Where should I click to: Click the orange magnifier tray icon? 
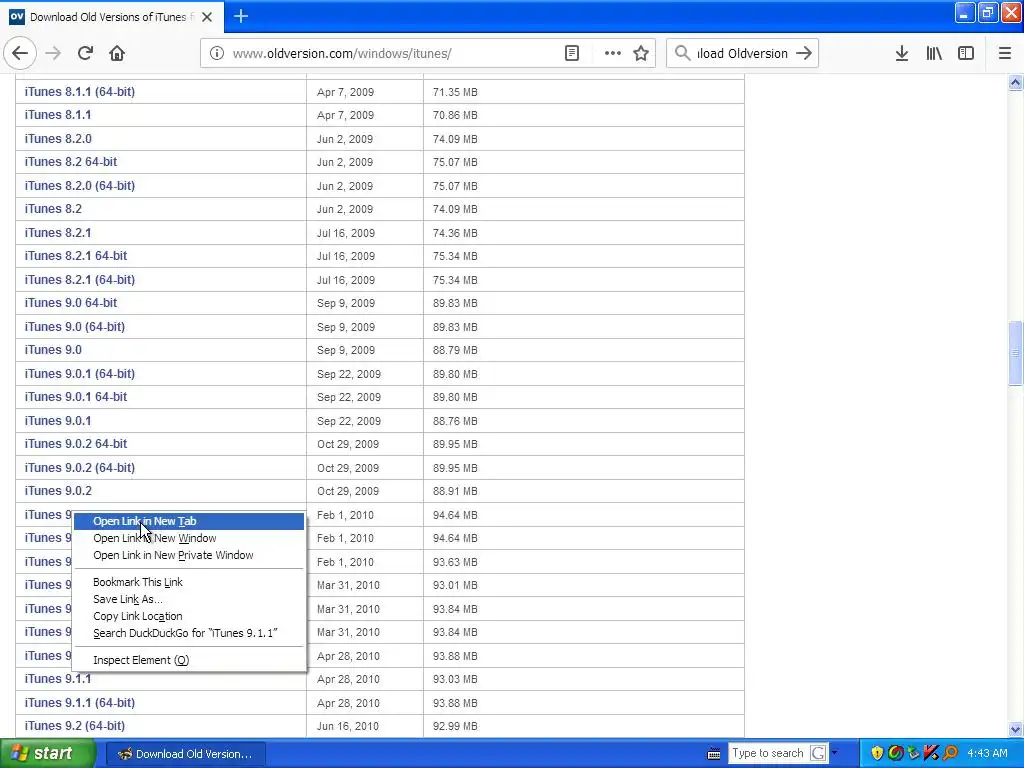pos(949,754)
